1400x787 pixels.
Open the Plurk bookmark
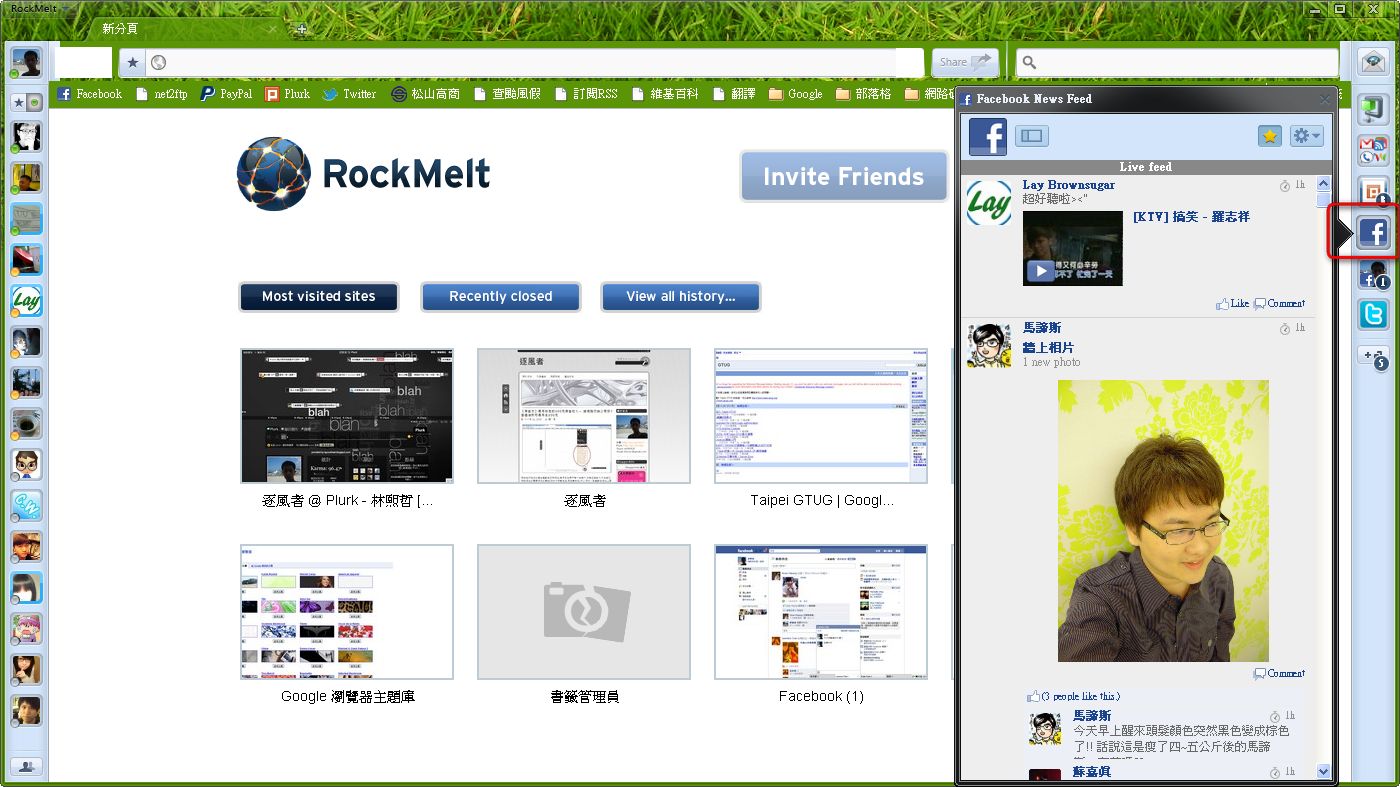[288, 94]
